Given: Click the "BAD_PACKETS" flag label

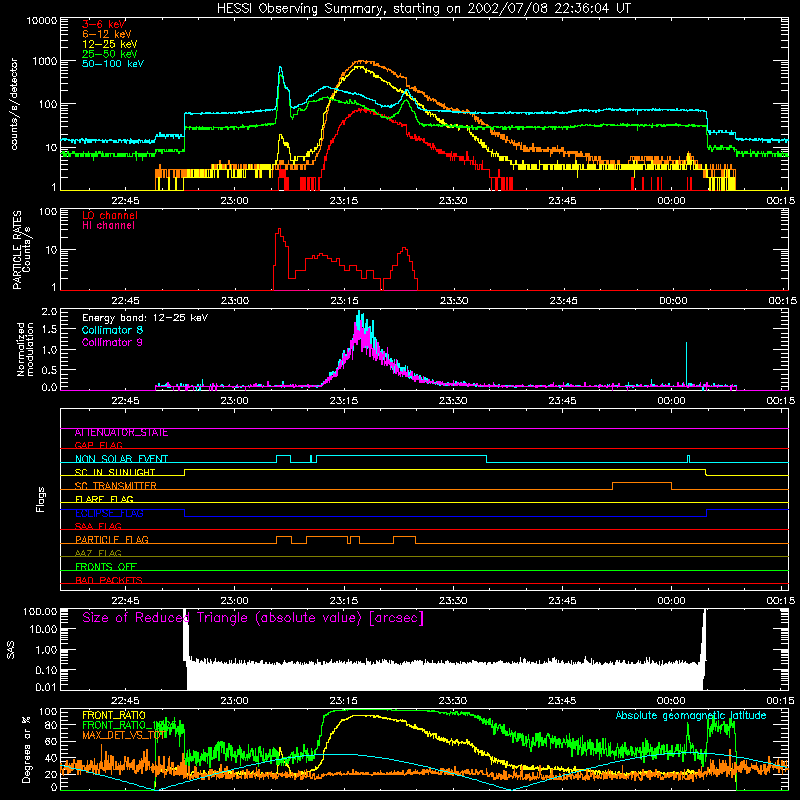Looking at the screenshot, I should (109, 580).
